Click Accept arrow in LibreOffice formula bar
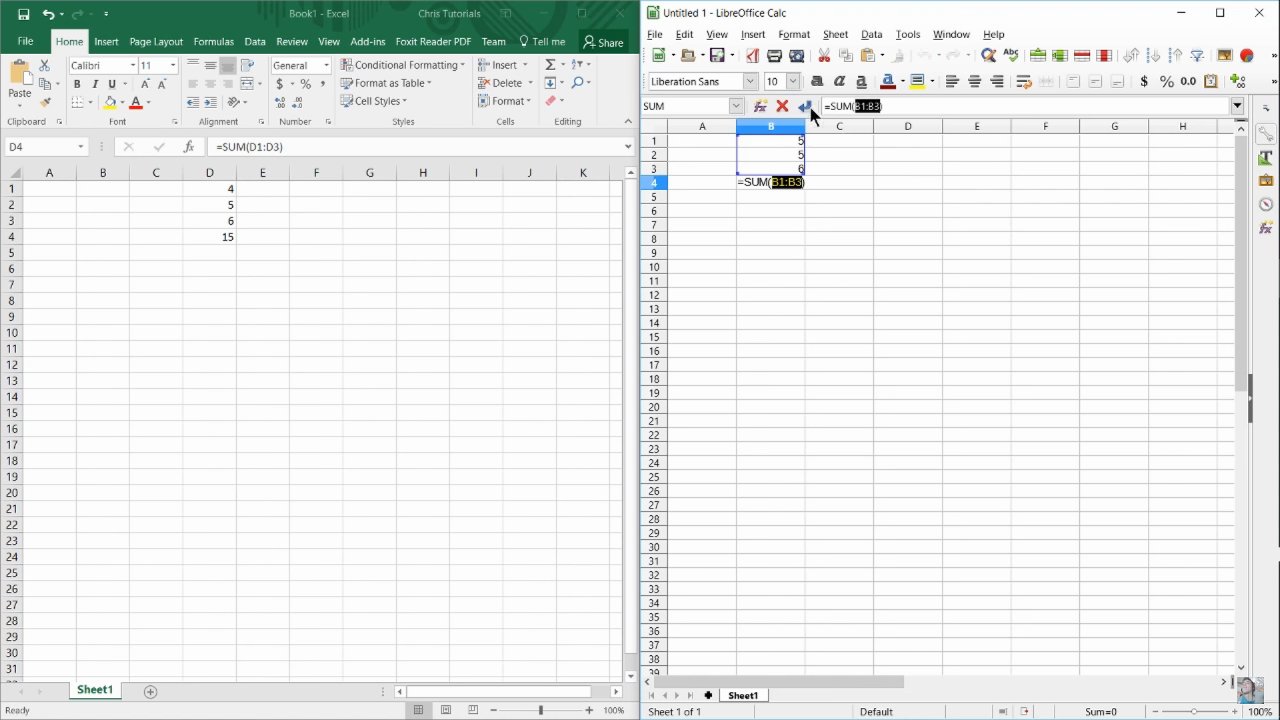1280x720 pixels. tap(804, 106)
